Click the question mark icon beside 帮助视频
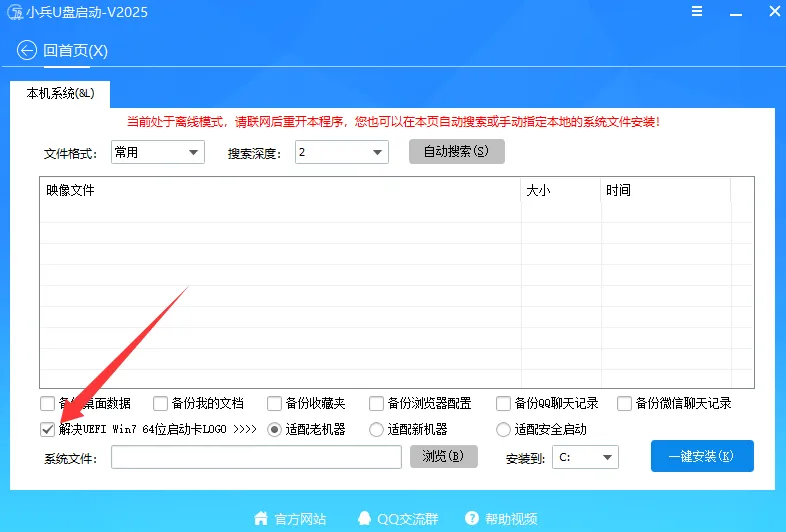This screenshot has height=532, width=786. (x=472, y=518)
